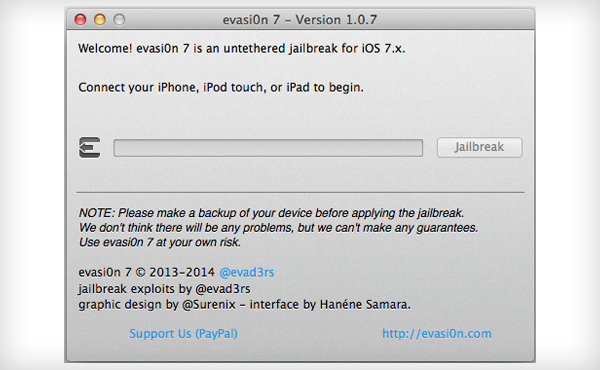600x370 pixels.
Task: Click the can't make any guarantees line
Action: pos(278,228)
